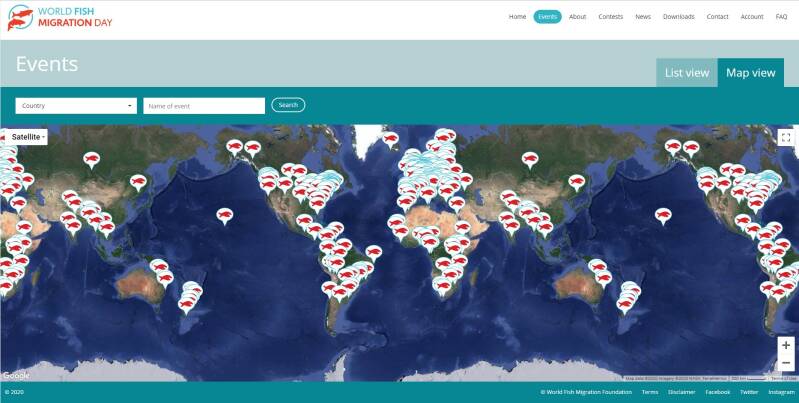Click the World Fish Migration Foundation footer link
The image size is (799, 403).
[x=586, y=392]
